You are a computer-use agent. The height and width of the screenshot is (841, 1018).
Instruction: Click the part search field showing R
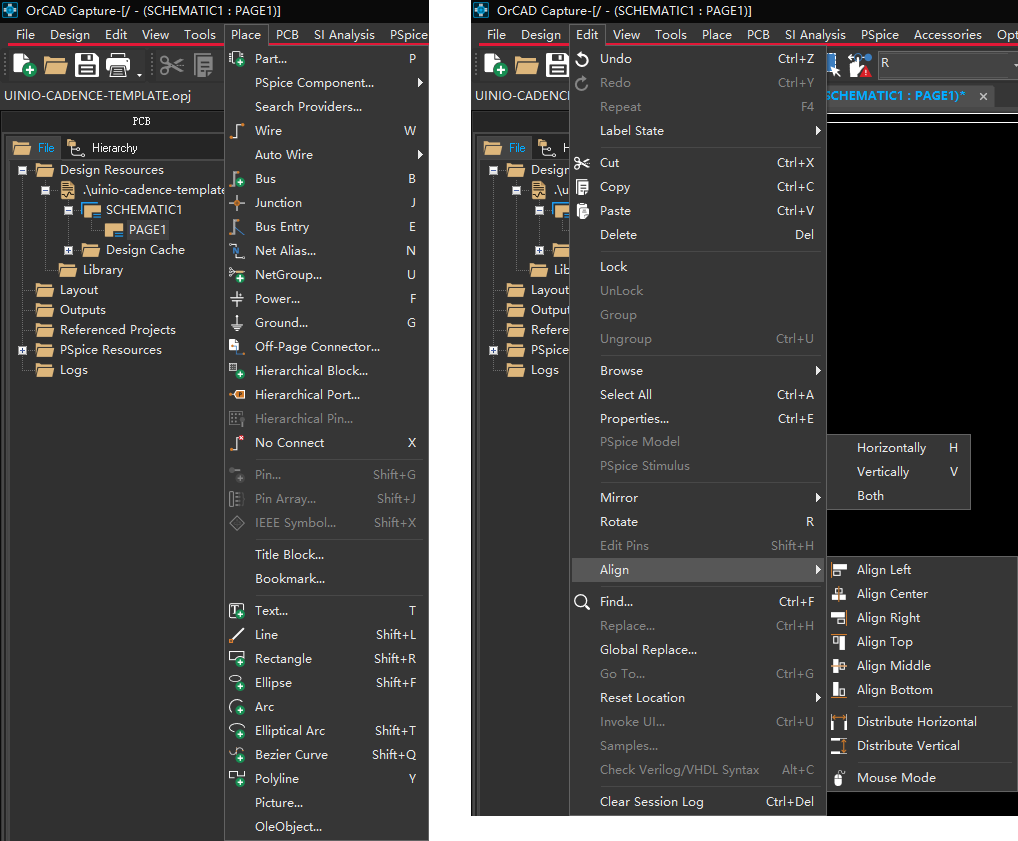click(x=940, y=63)
